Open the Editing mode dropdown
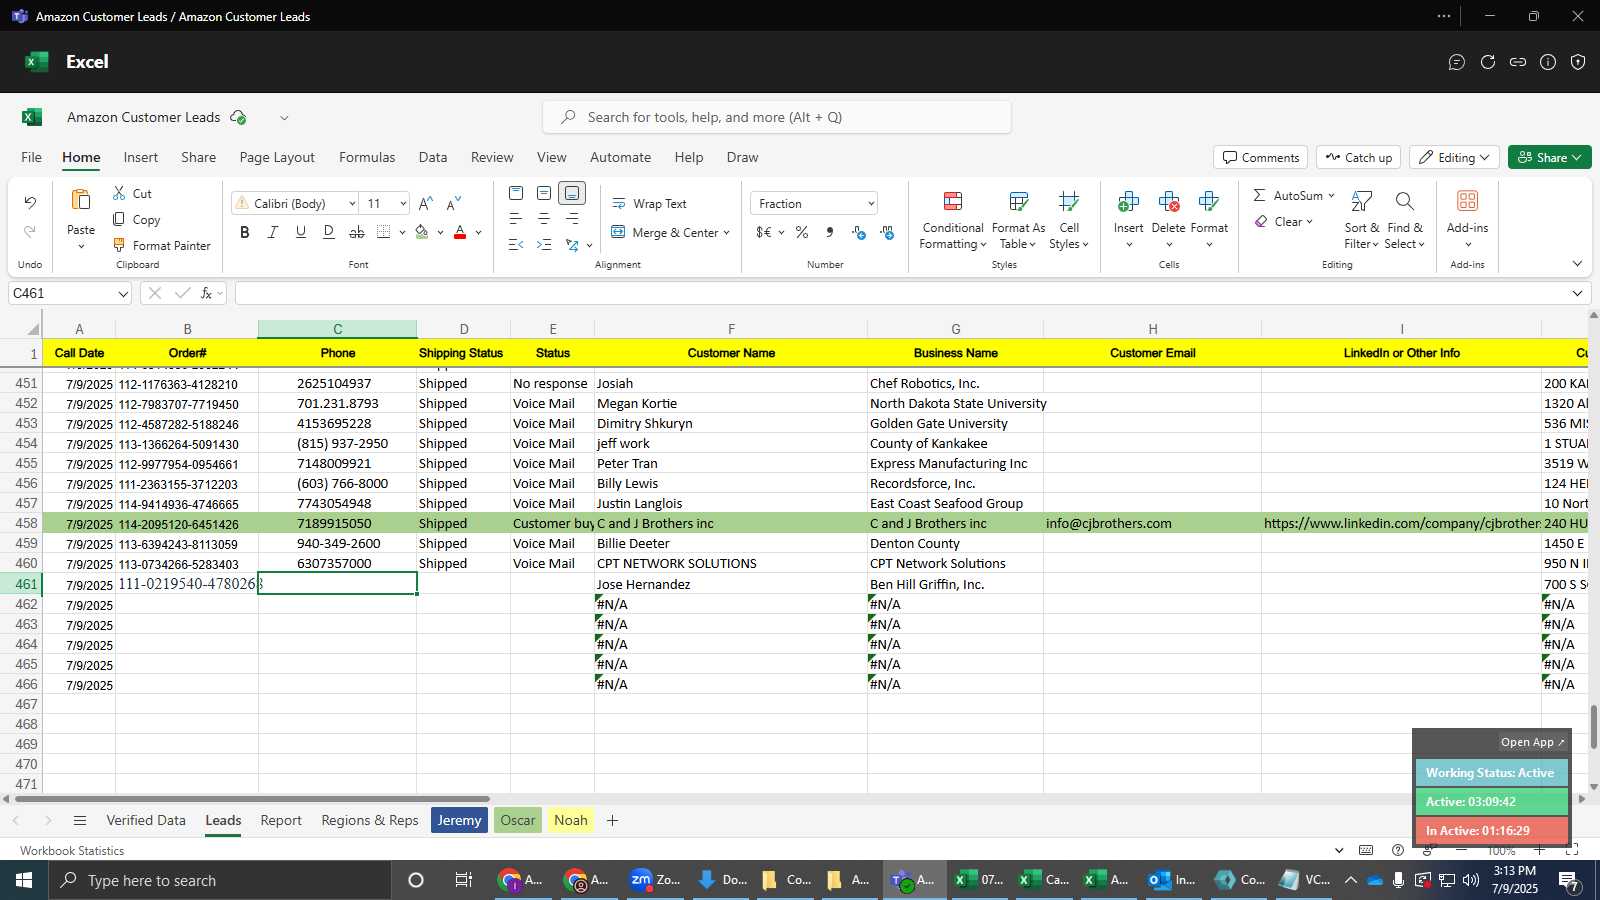Image resolution: width=1600 pixels, height=900 pixels. [x=1455, y=158]
